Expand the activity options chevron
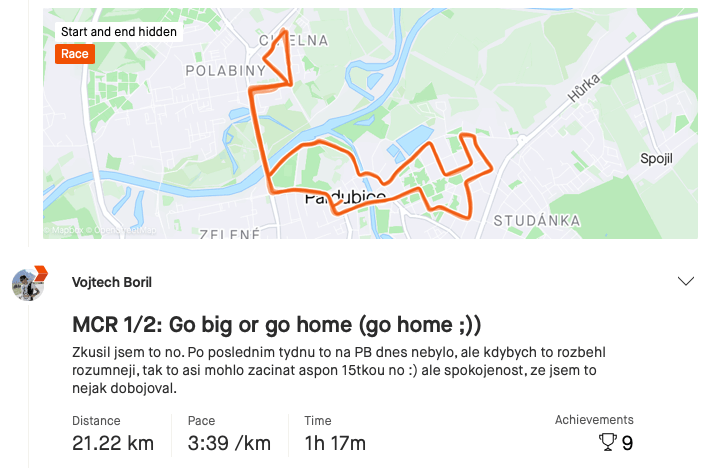Viewport: 713px width, 468px height. pyautogui.click(x=686, y=282)
